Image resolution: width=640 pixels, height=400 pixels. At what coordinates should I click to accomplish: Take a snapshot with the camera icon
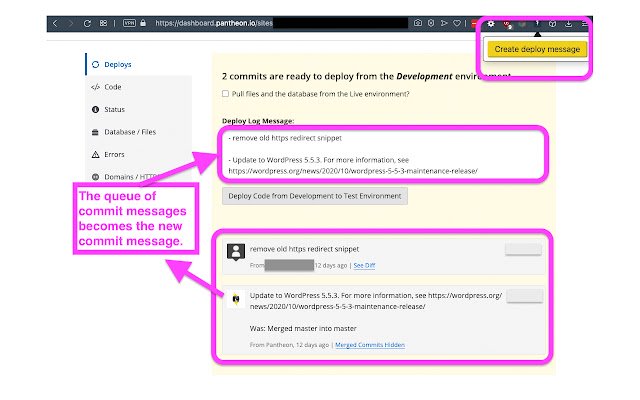tap(418, 23)
